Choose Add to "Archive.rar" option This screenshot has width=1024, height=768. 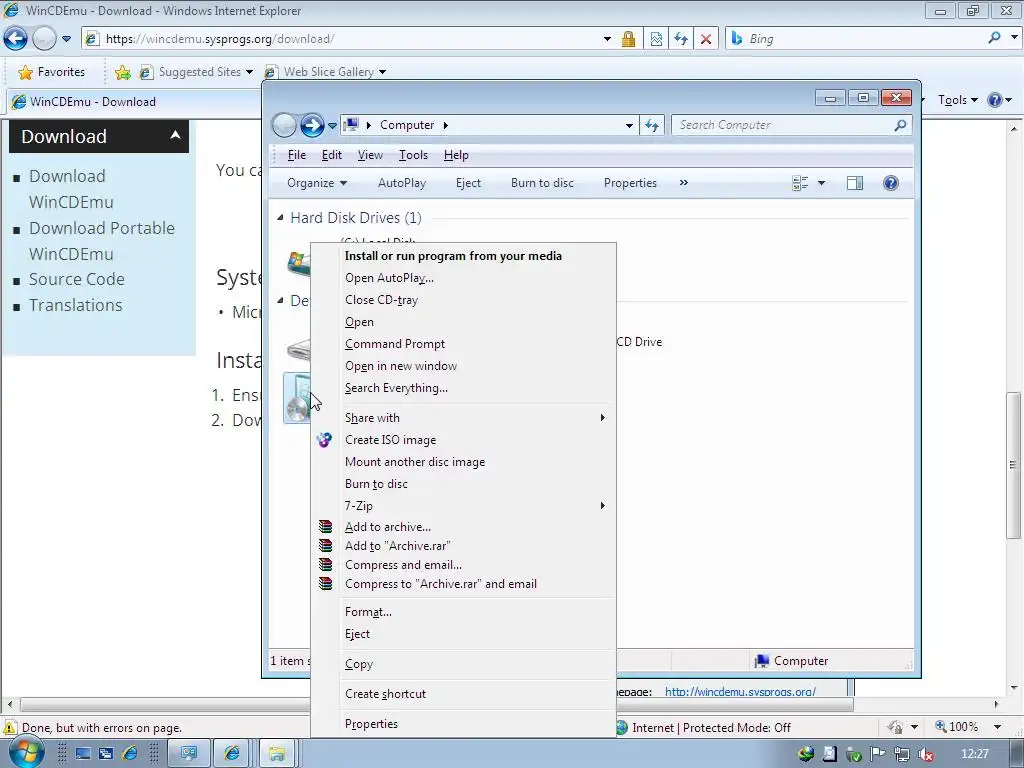[x=464, y=546]
